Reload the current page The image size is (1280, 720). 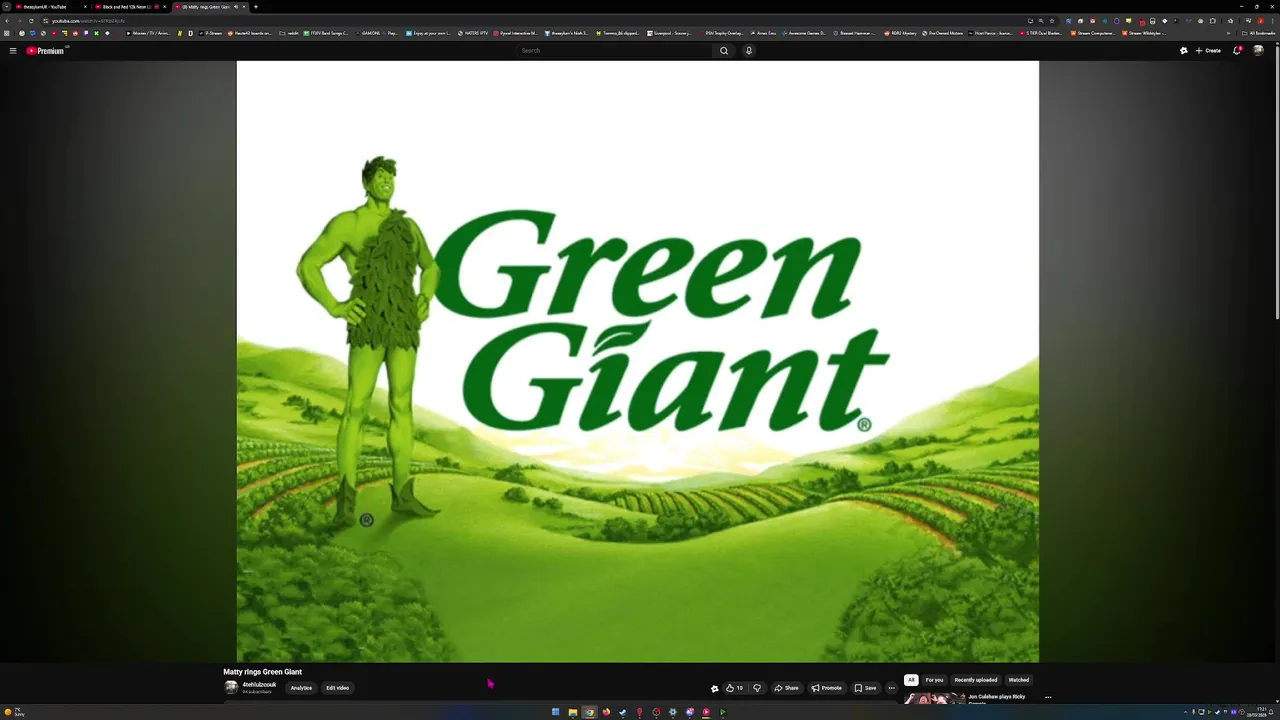pos(31,20)
